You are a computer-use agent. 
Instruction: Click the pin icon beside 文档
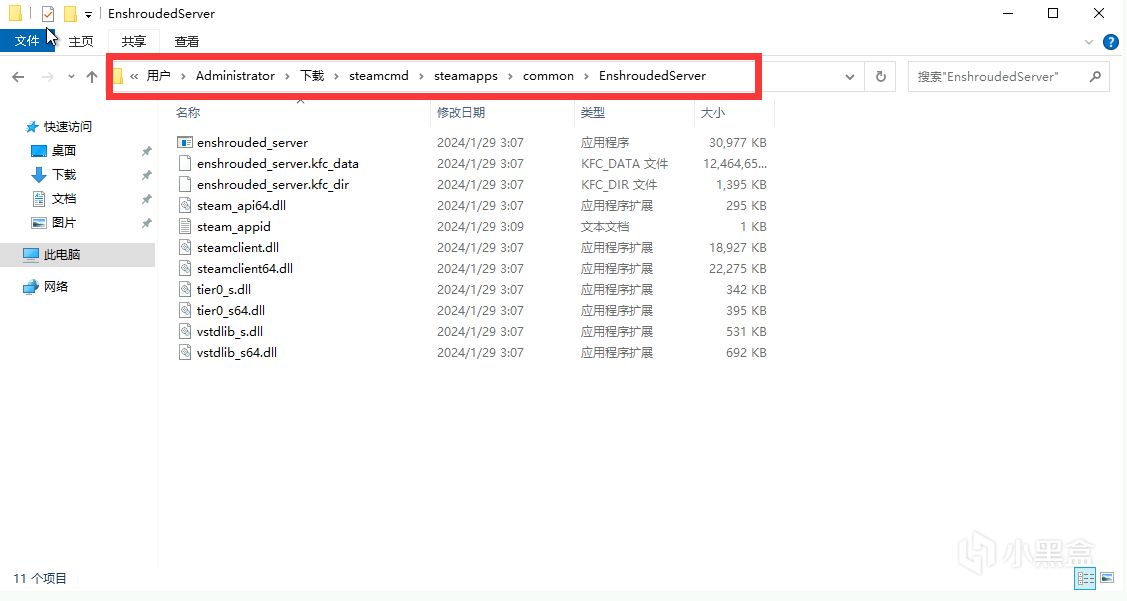147,199
